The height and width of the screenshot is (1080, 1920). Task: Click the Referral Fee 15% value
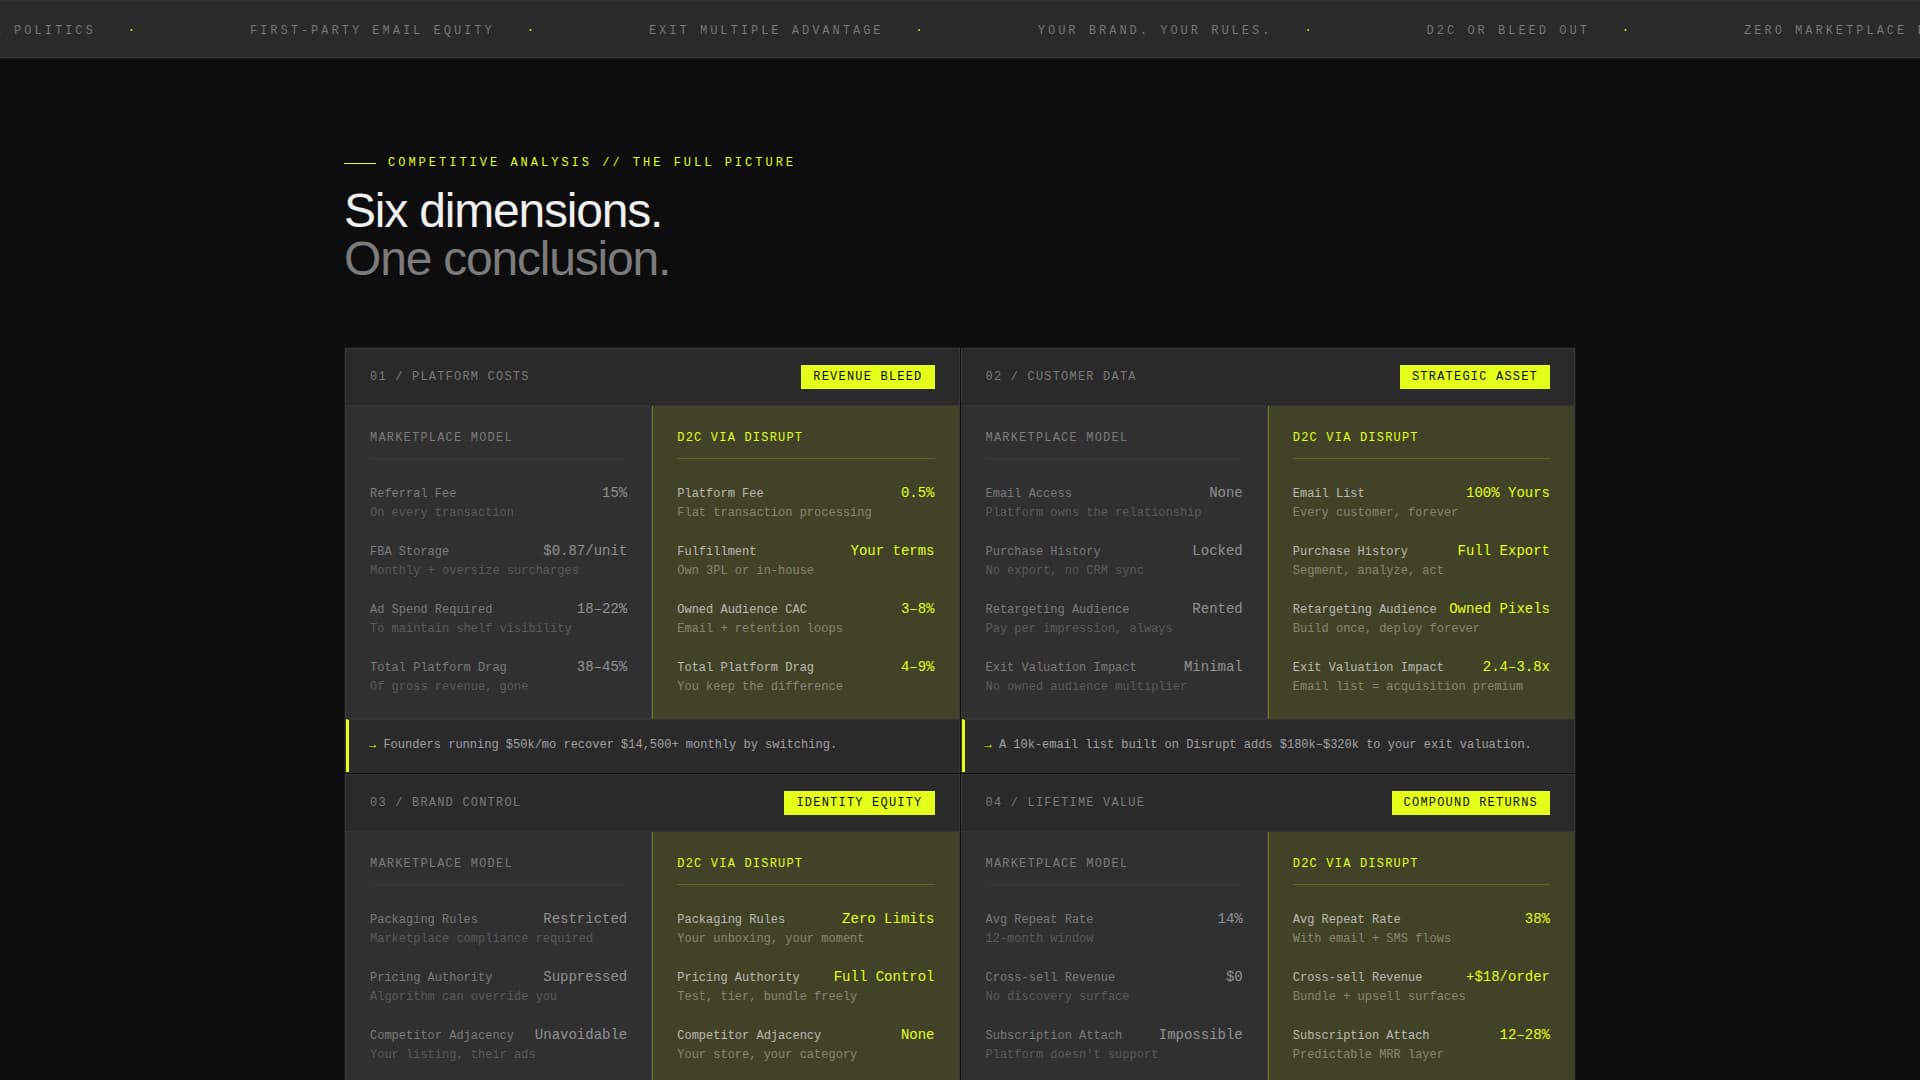pos(614,493)
